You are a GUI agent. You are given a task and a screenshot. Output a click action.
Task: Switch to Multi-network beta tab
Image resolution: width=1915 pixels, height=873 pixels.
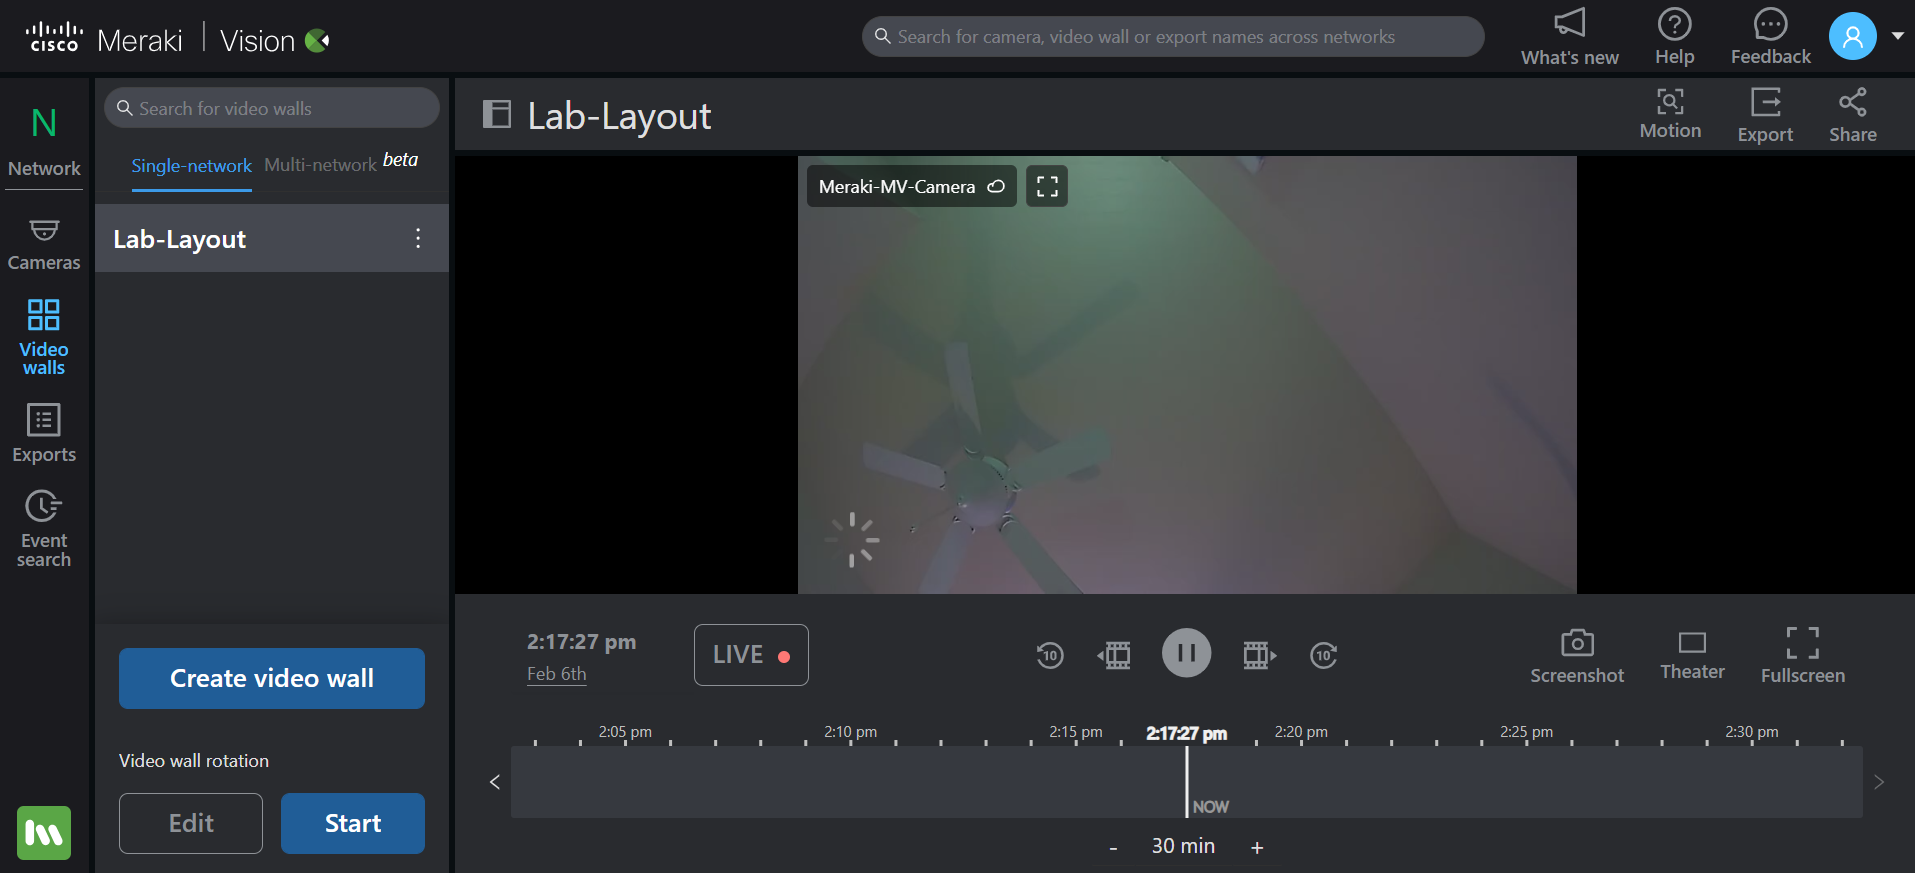pos(341,163)
